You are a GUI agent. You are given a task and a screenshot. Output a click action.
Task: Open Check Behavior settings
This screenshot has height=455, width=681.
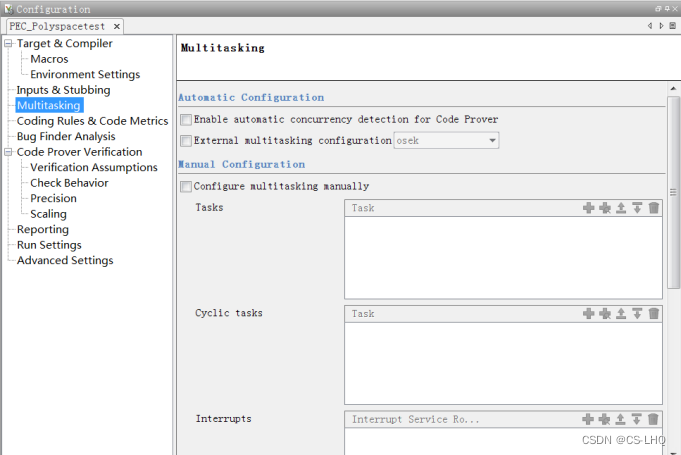(69, 183)
